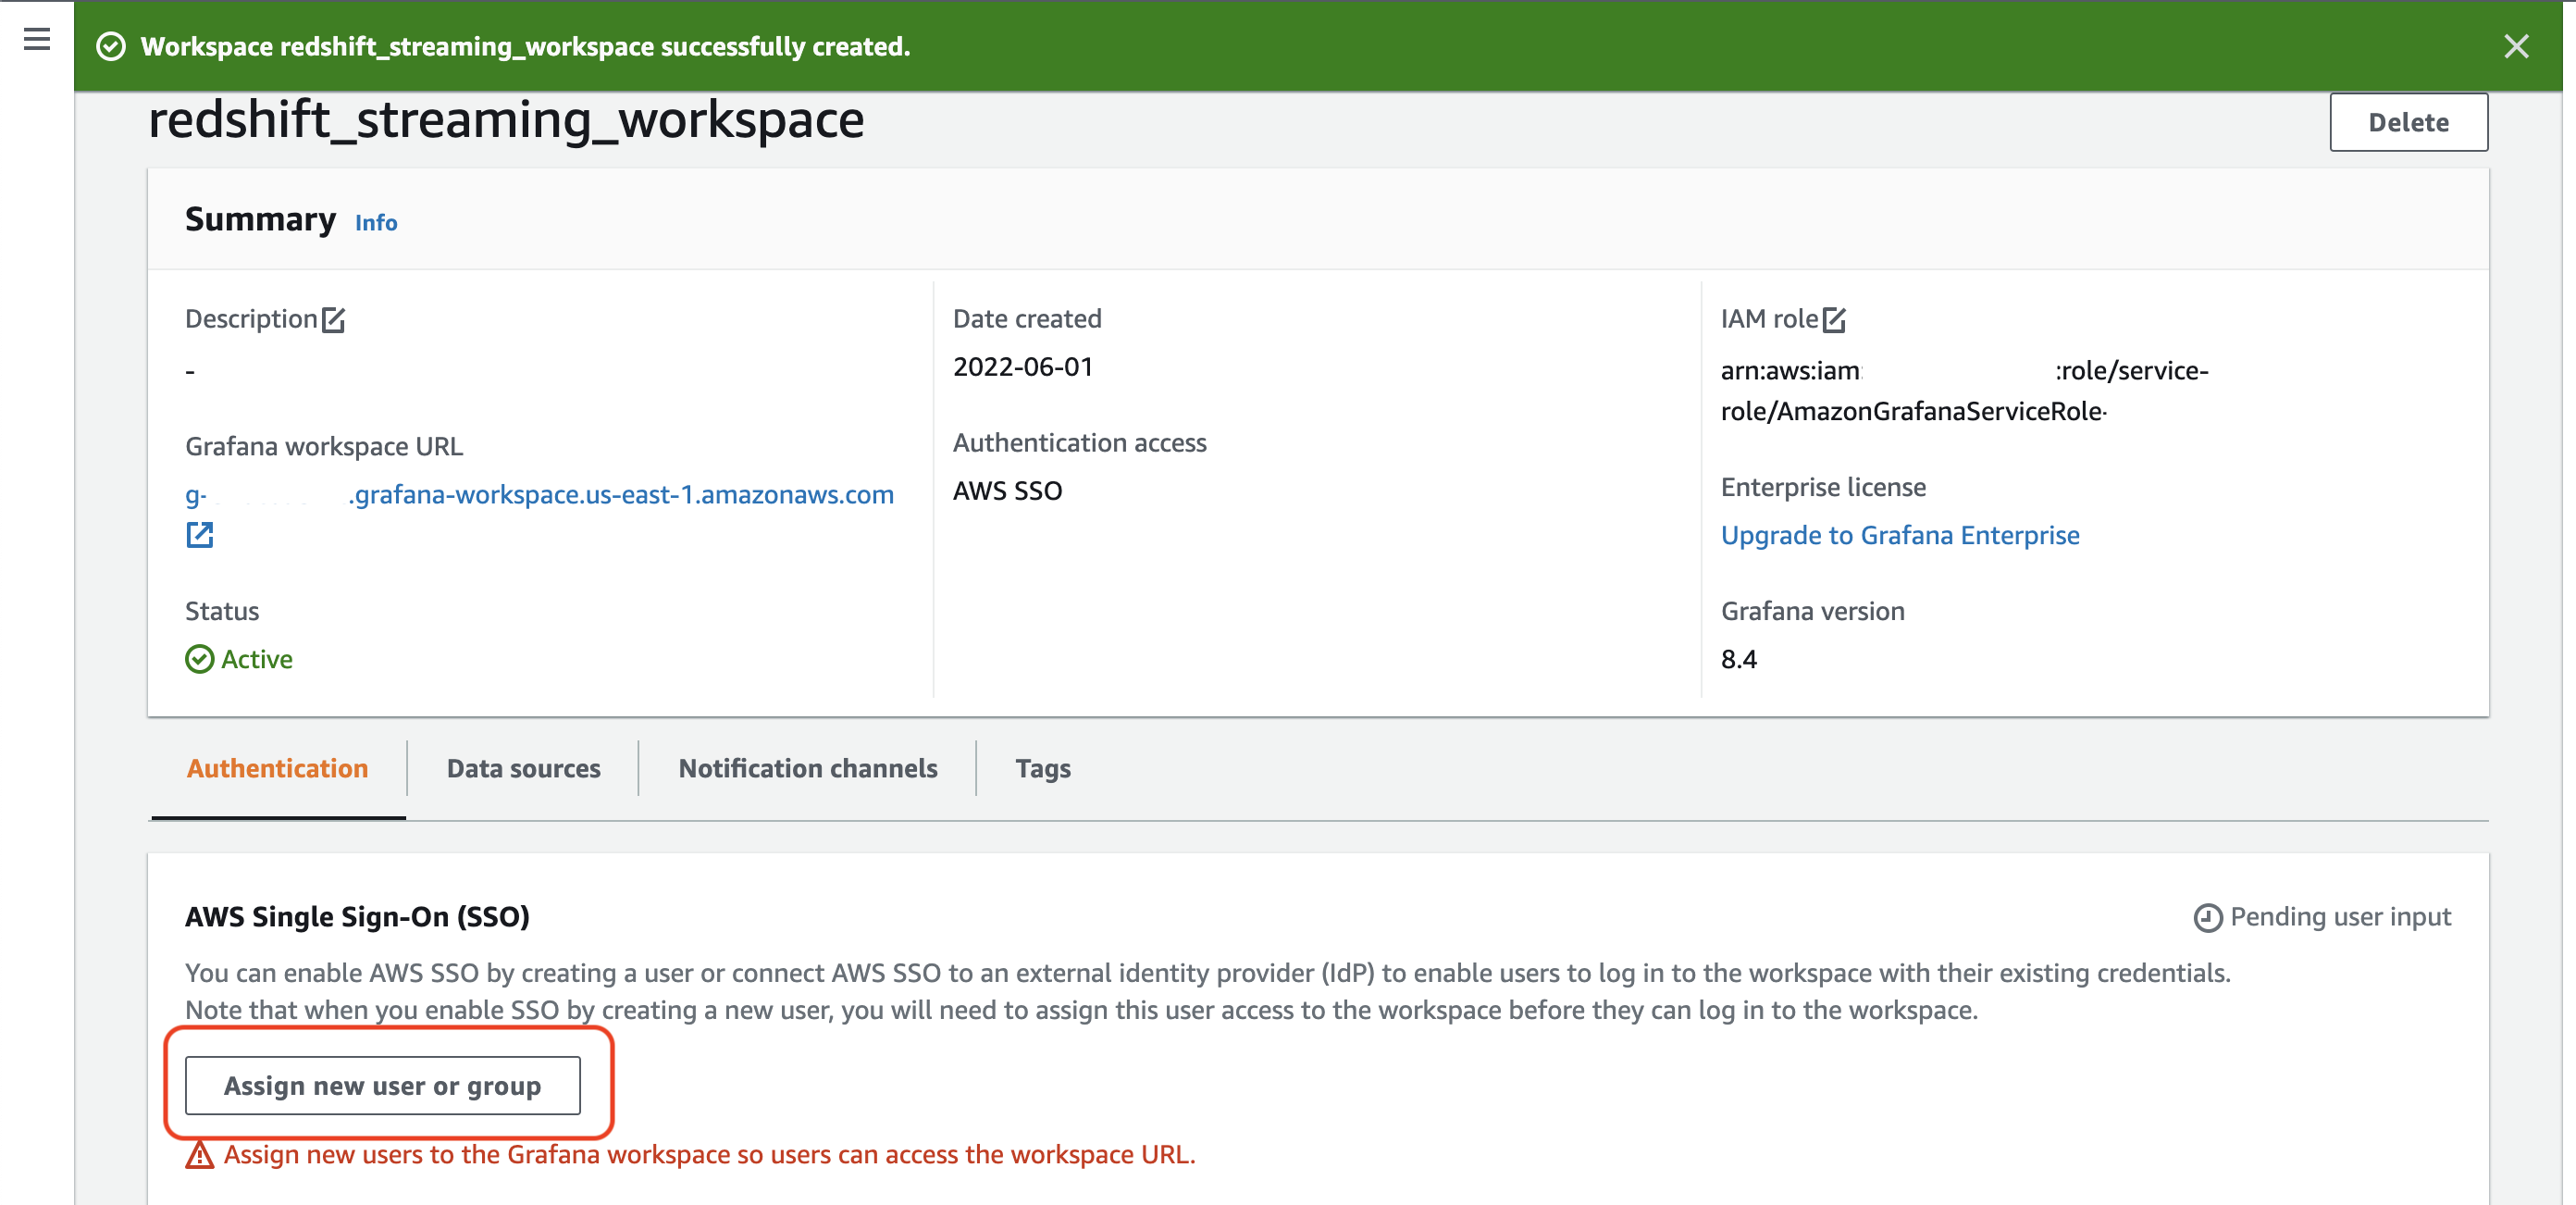Switch to the Tags tab
The height and width of the screenshot is (1205, 2576).
[x=1042, y=768]
